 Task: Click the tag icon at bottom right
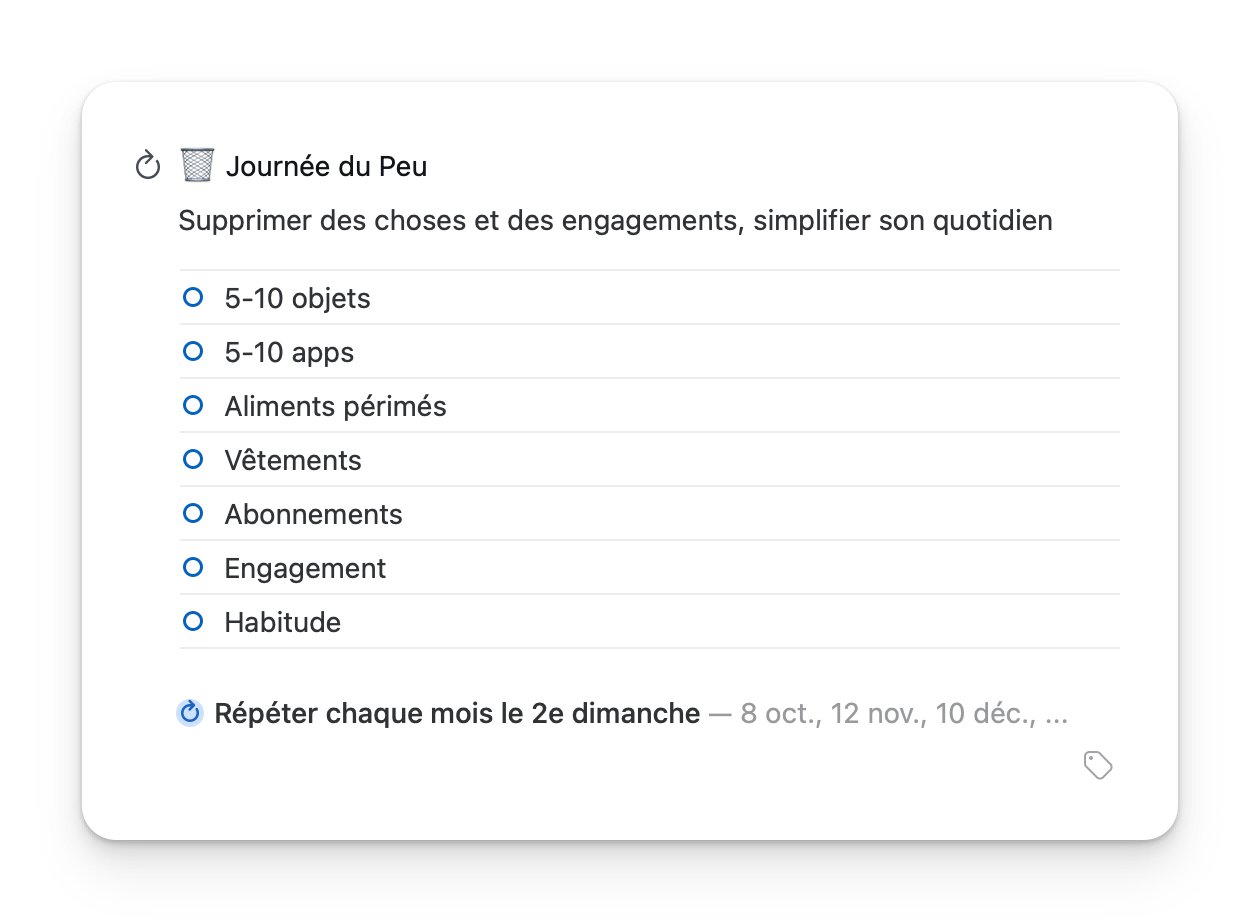coord(1098,766)
